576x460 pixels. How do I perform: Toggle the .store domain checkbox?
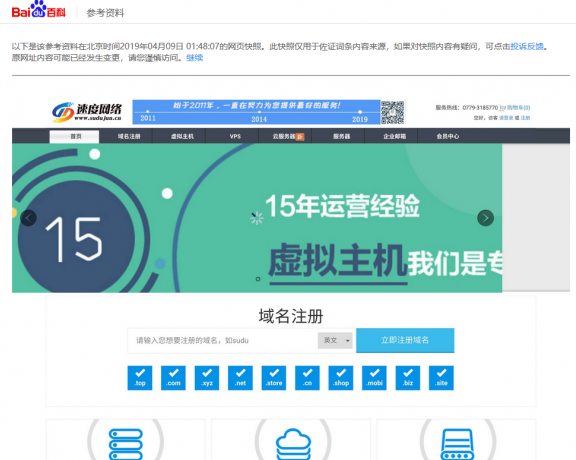(x=274, y=378)
